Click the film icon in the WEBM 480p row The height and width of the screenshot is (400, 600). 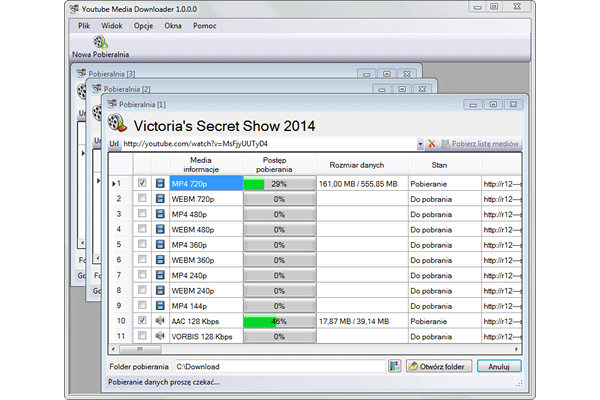click(x=160, y=229)
